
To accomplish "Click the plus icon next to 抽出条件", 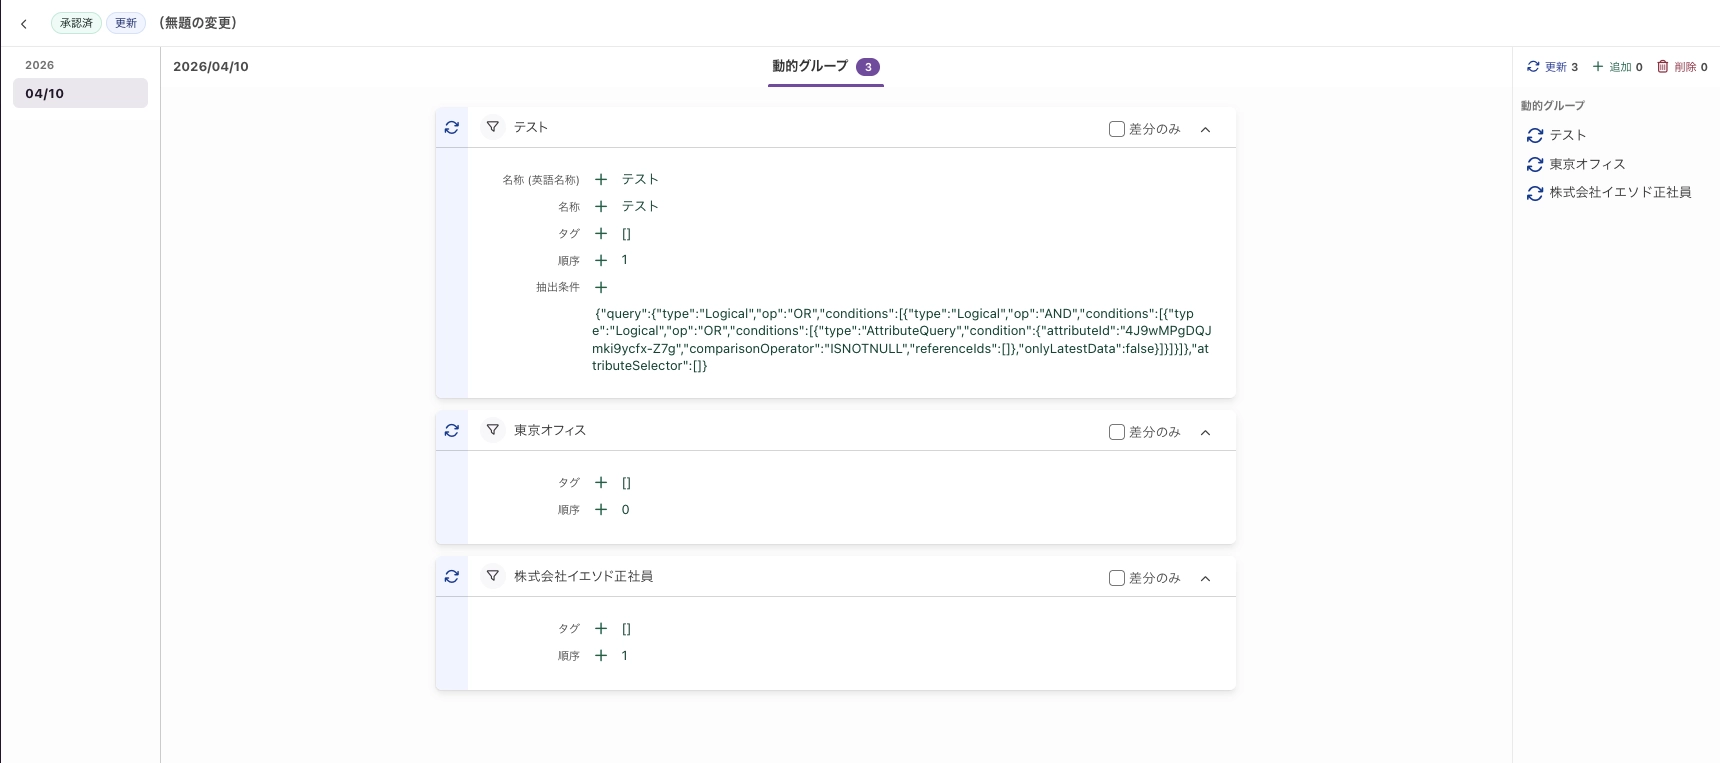I will (601, 287).
